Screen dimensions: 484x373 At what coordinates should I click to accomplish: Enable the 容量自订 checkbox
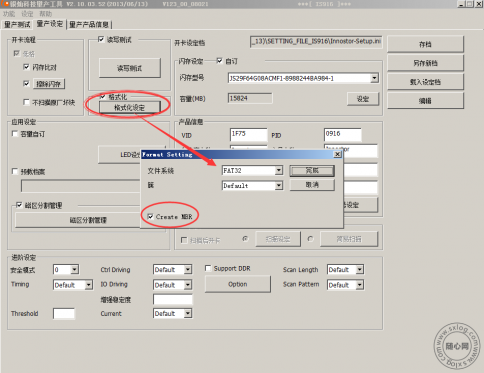pyautogui.click(x=15, y=134)
